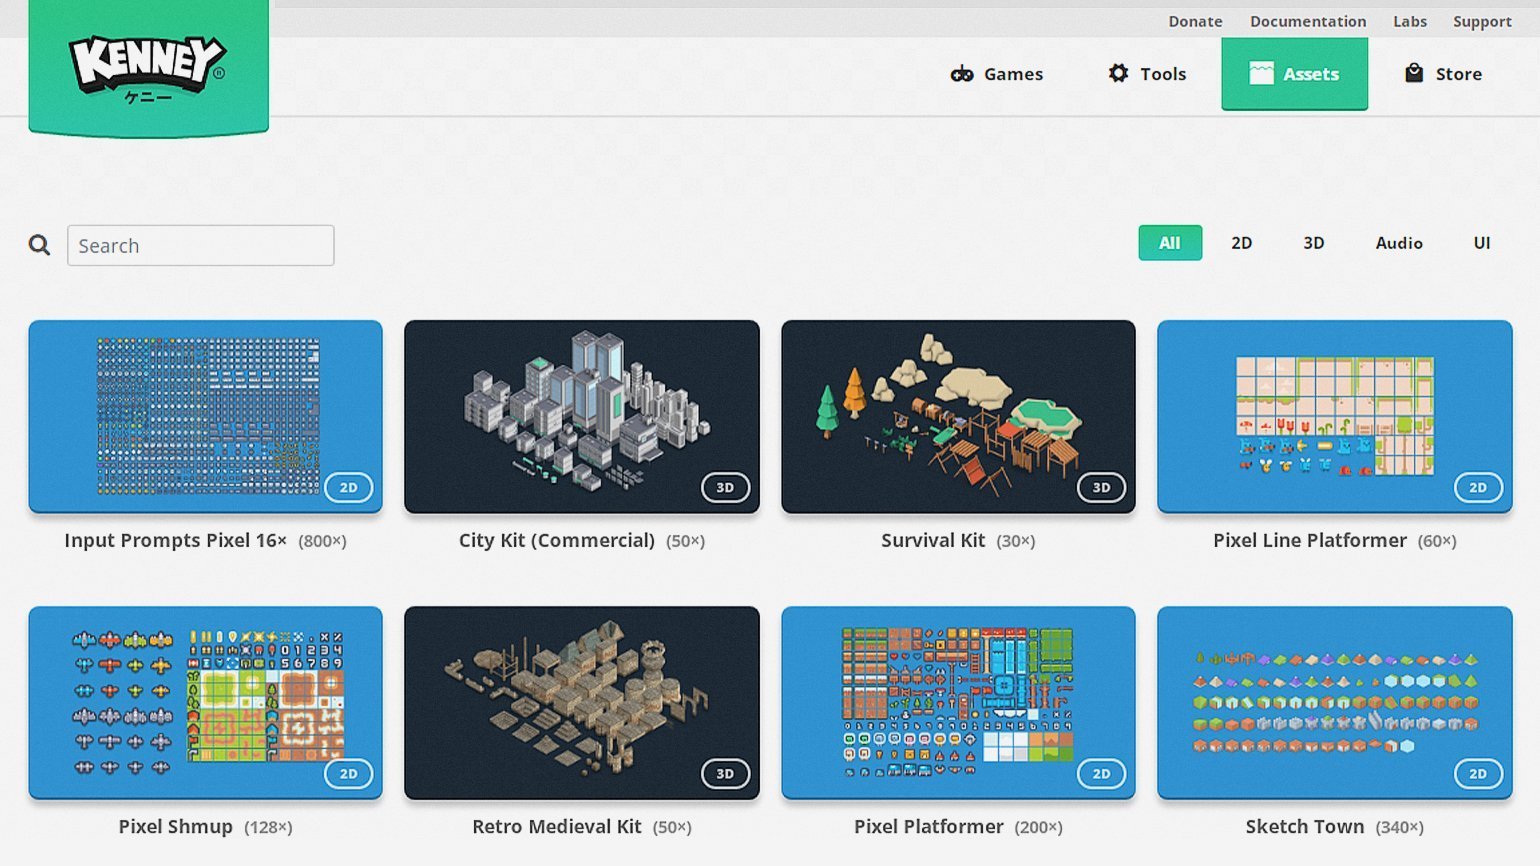Open the Support link
Viewport: 1540px width, 866px height.
point(1482,21)
